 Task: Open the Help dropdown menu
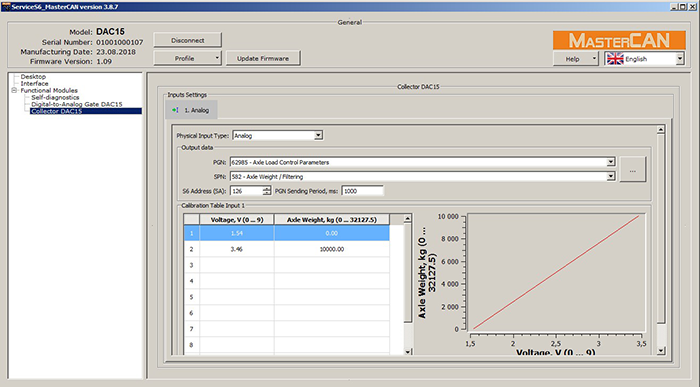[x=576, y=58]
